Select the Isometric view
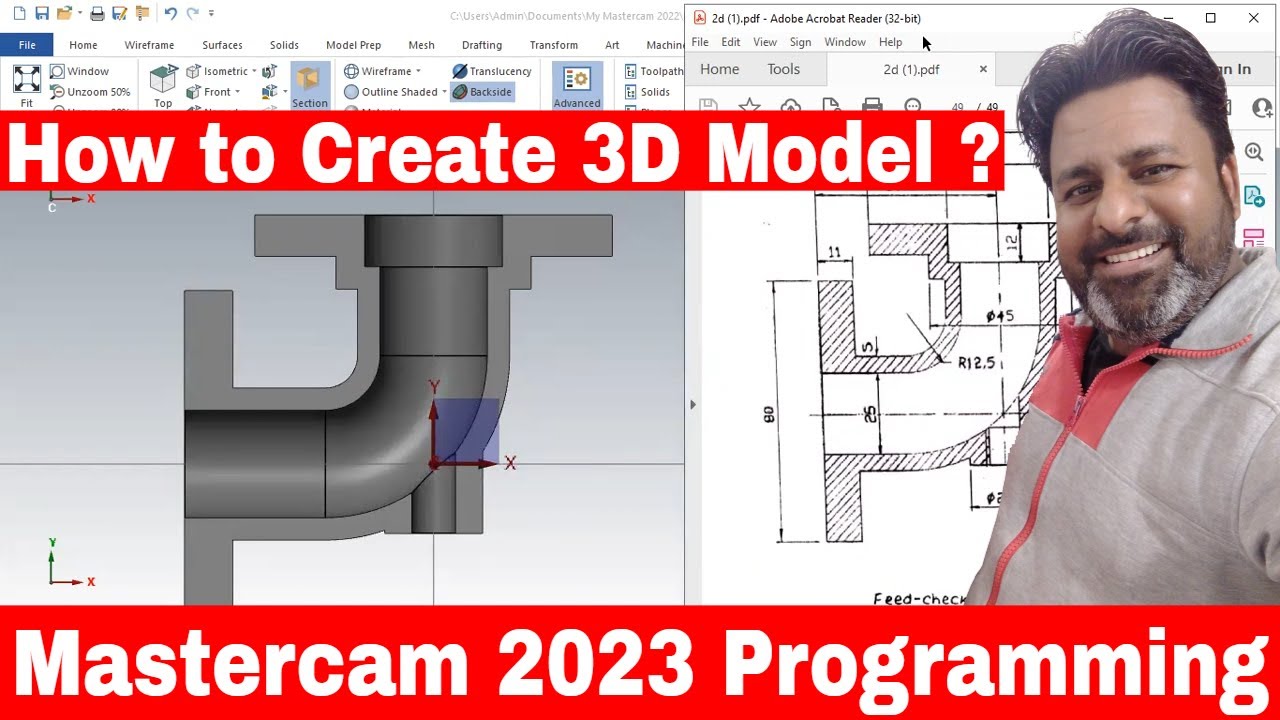Viewport: 1280px width, 720px height. pos(216,71)
